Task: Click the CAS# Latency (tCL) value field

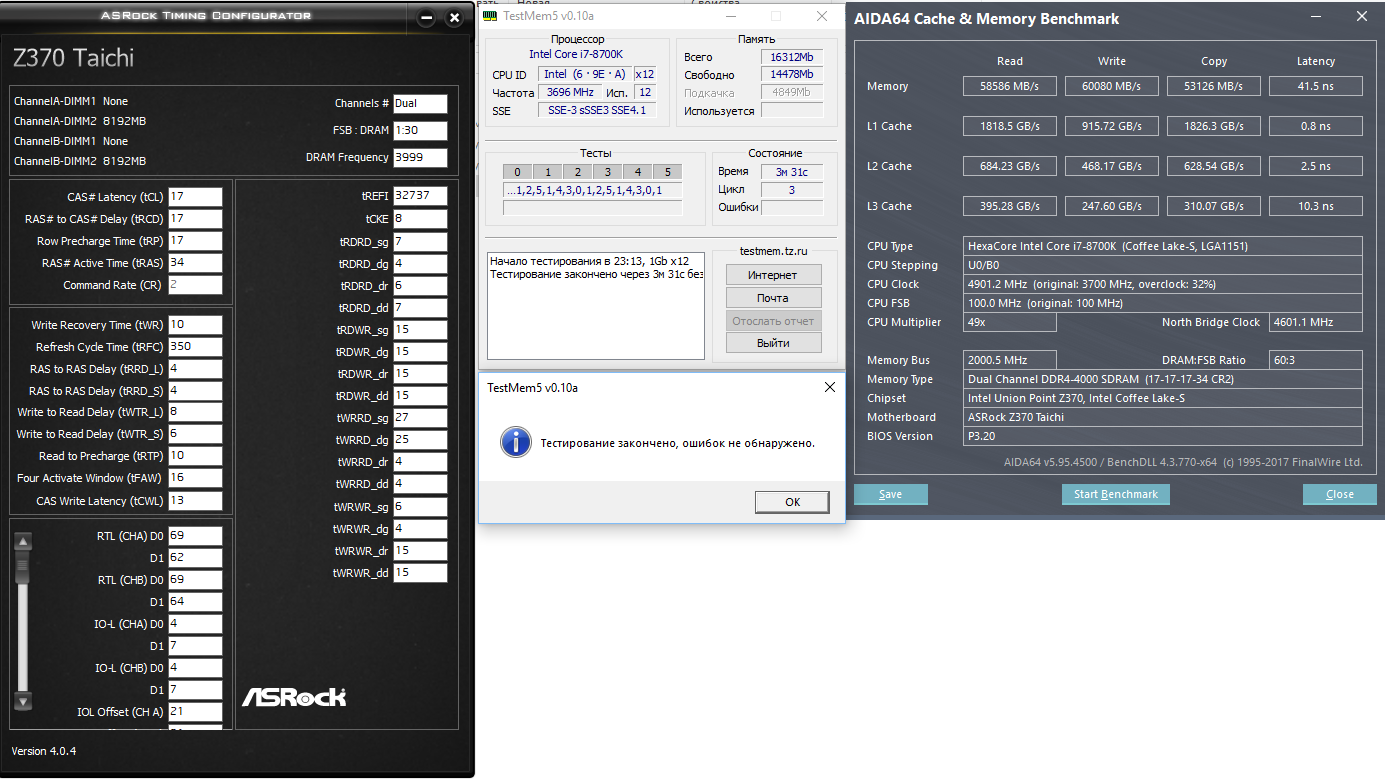Action: click(195, 197)
